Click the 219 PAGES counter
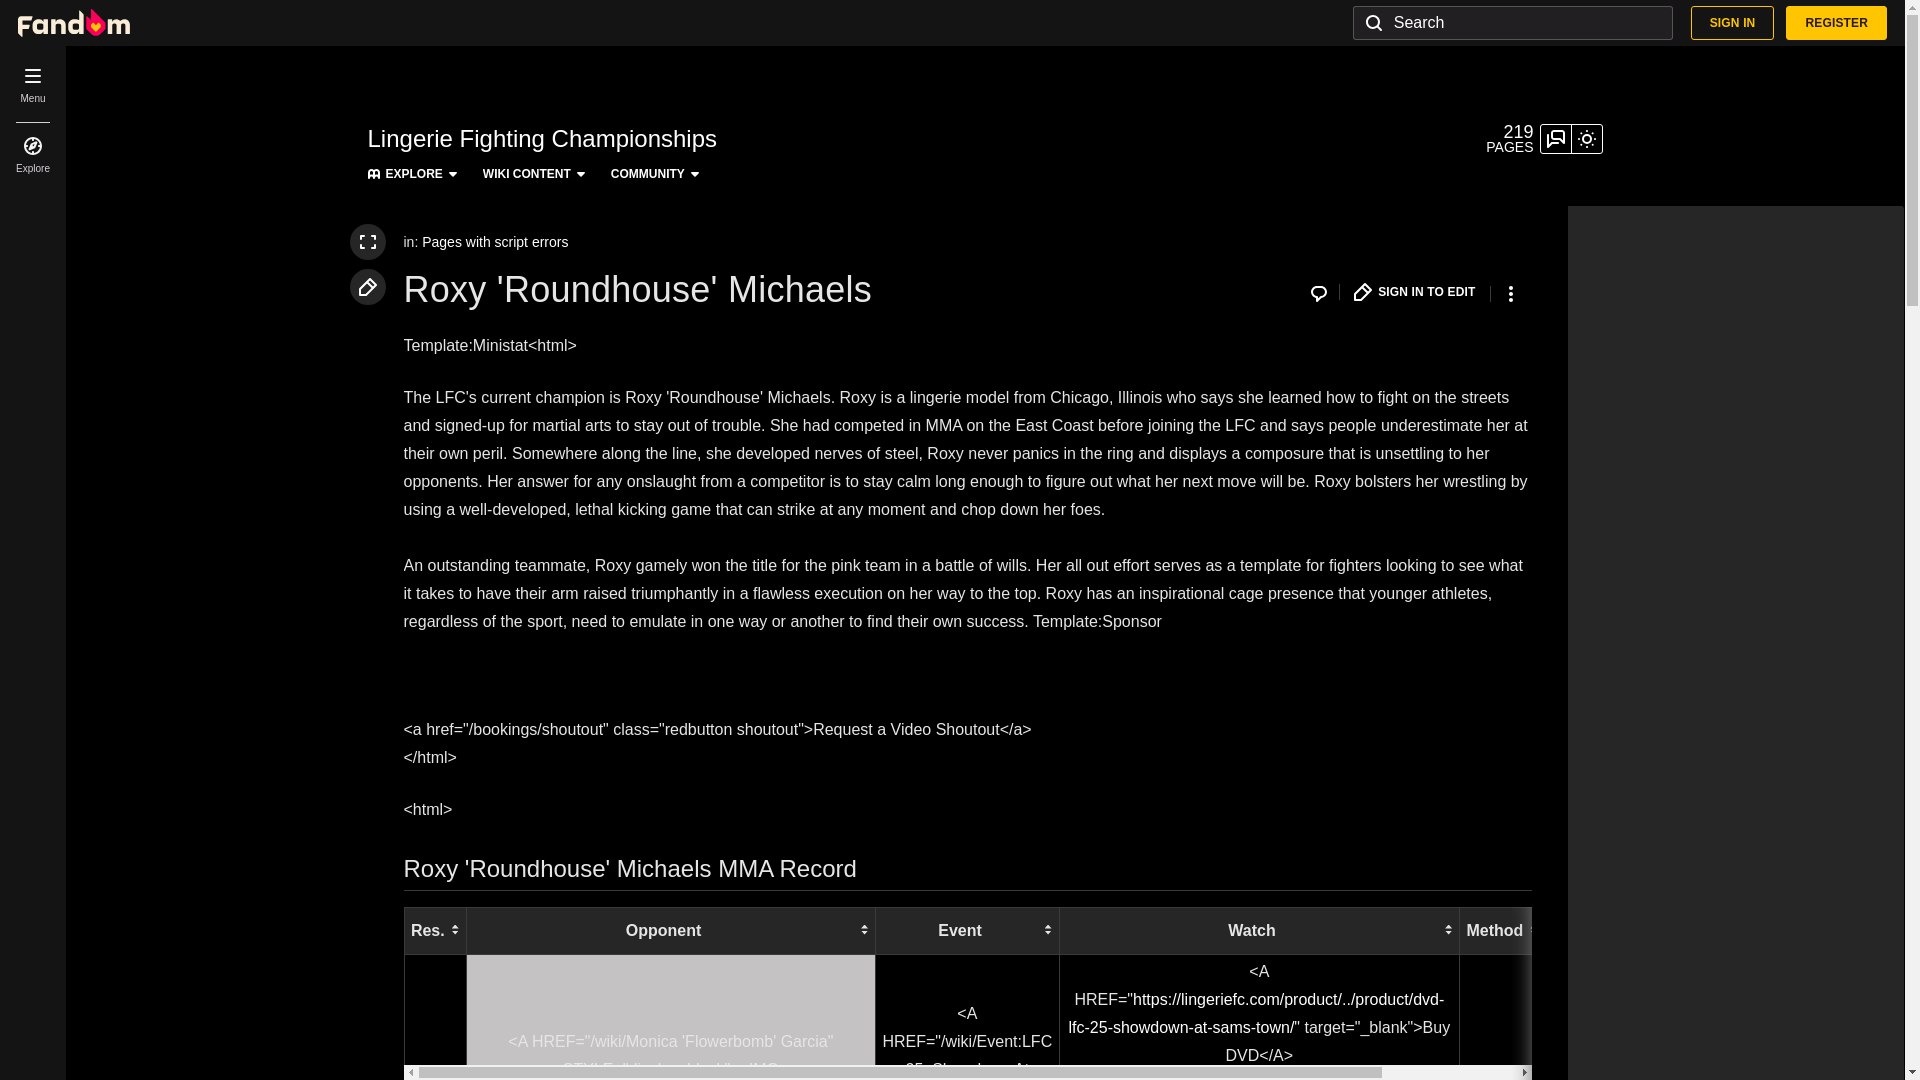The width and height of the screenshot is (1920, 1080). coord(1509,139)
